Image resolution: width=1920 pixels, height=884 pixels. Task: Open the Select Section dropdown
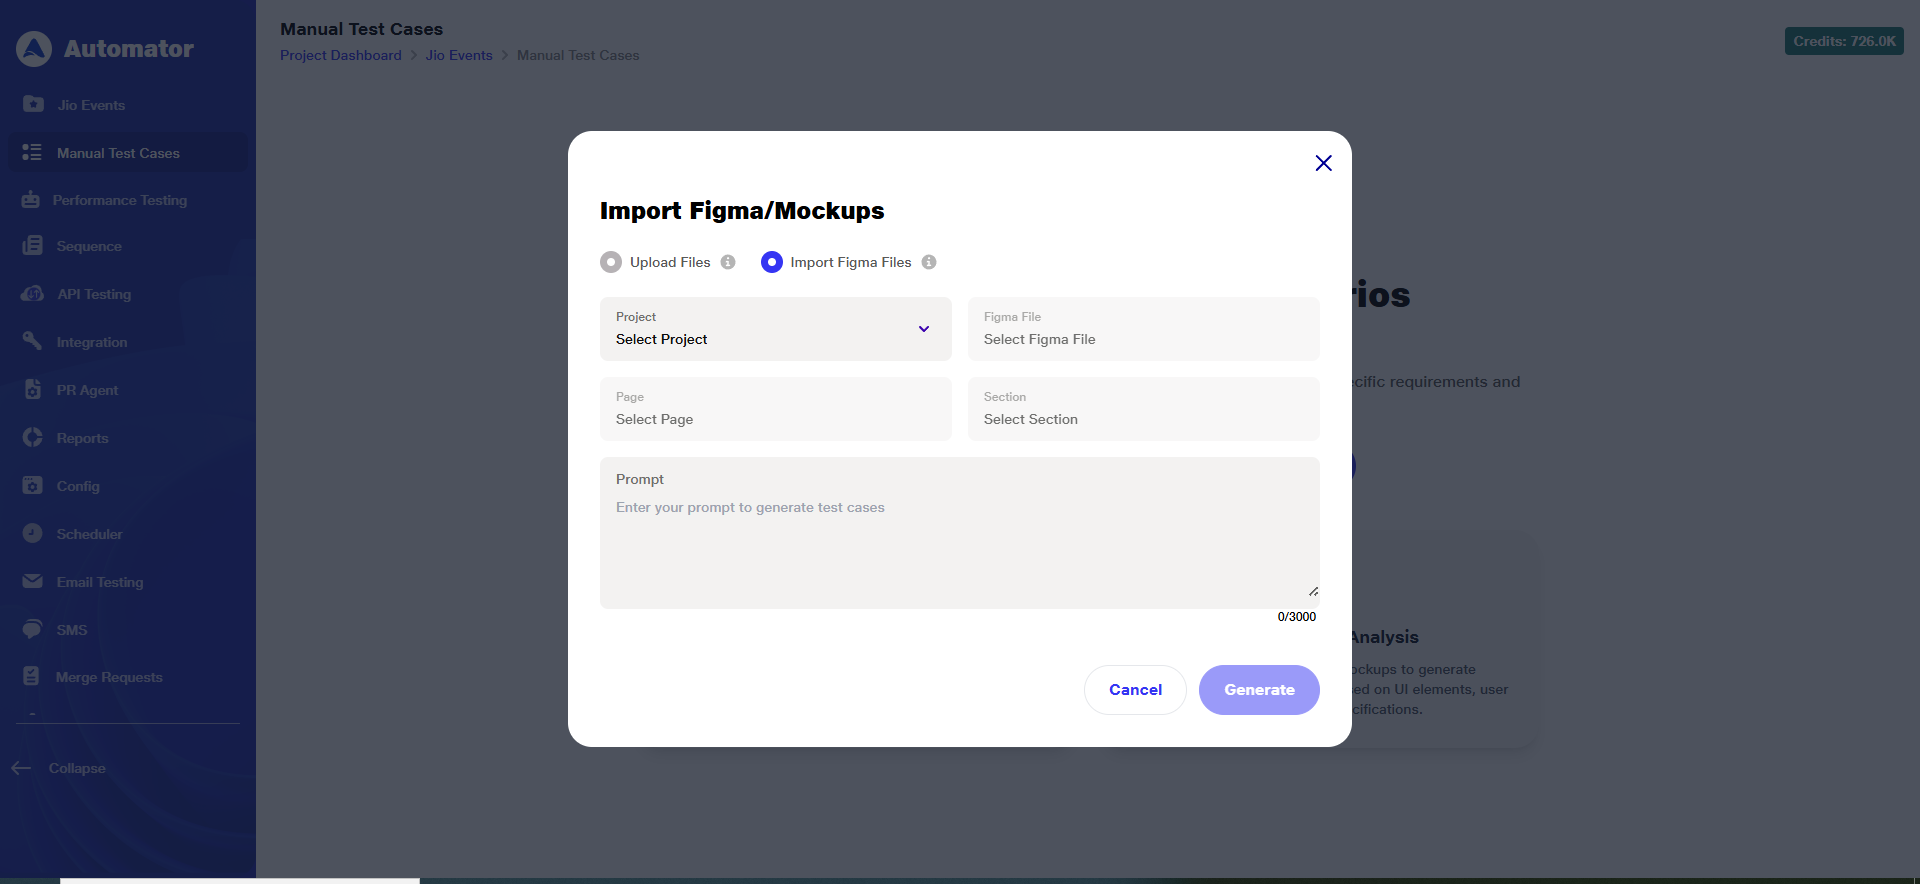1143,409
